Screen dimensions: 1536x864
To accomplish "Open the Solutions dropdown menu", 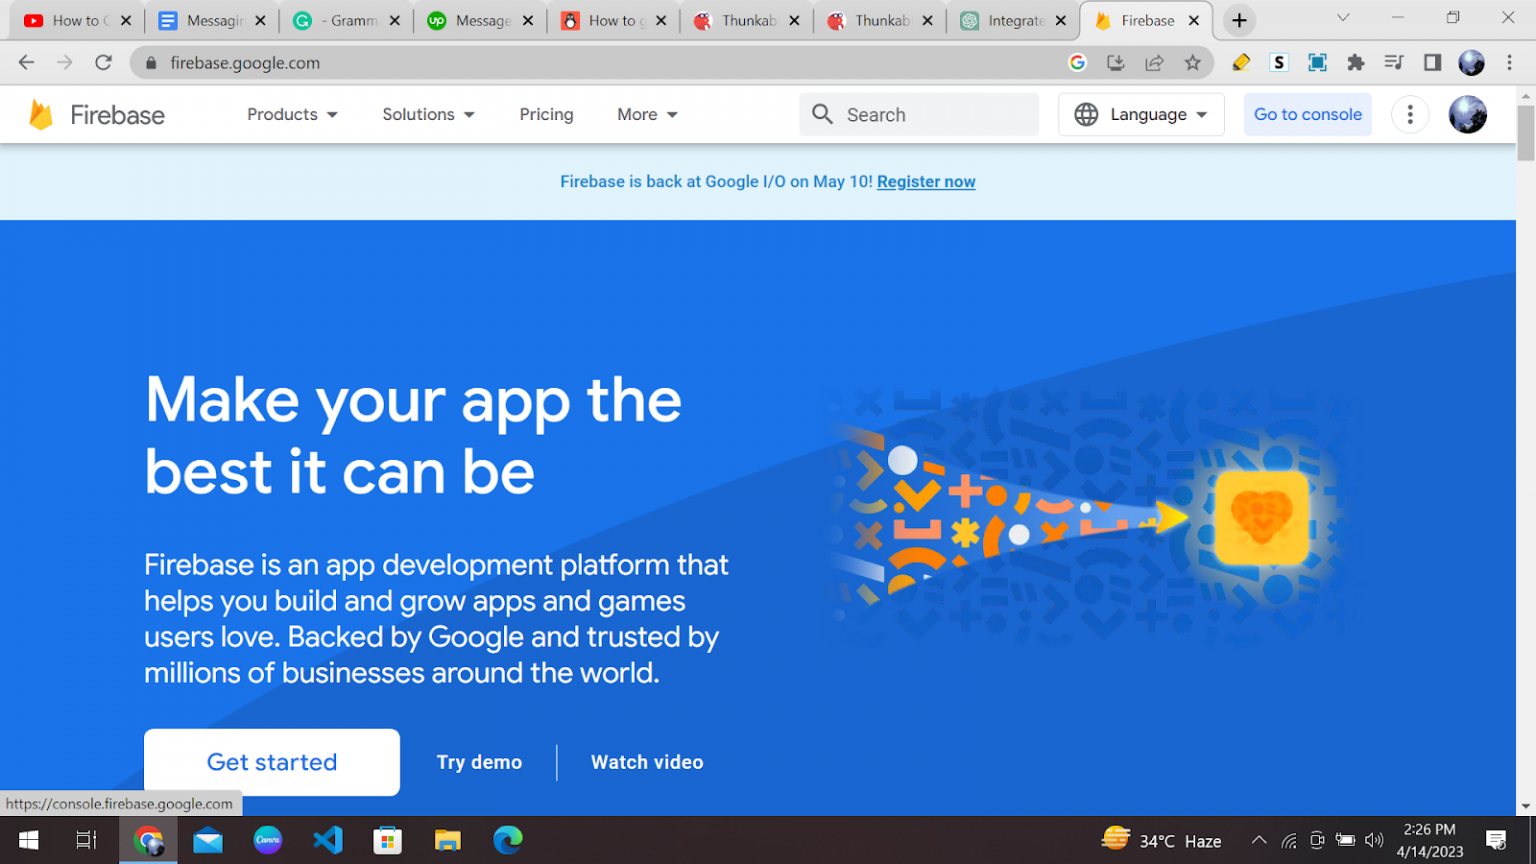I will pyautogui.click(x=428, y=114).
